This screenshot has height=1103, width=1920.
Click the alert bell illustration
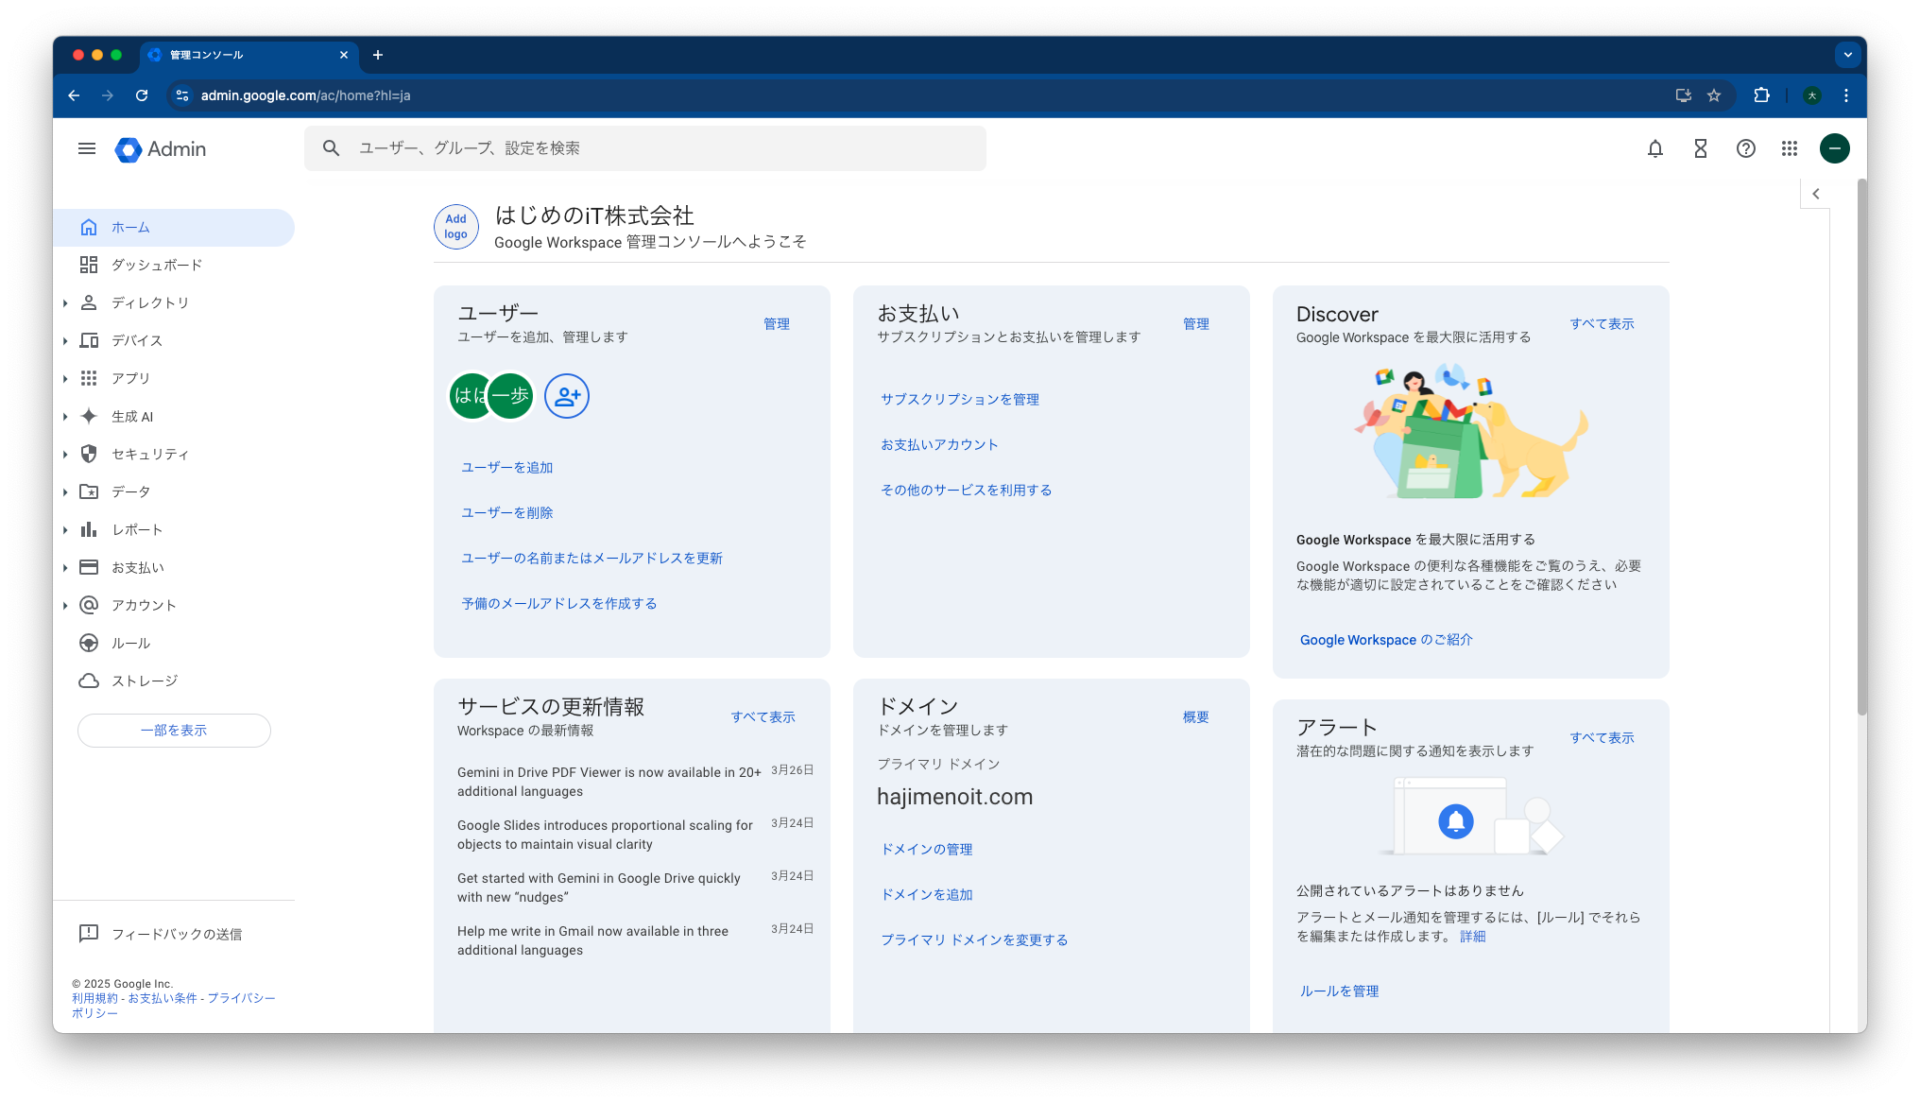[1456, 821]
